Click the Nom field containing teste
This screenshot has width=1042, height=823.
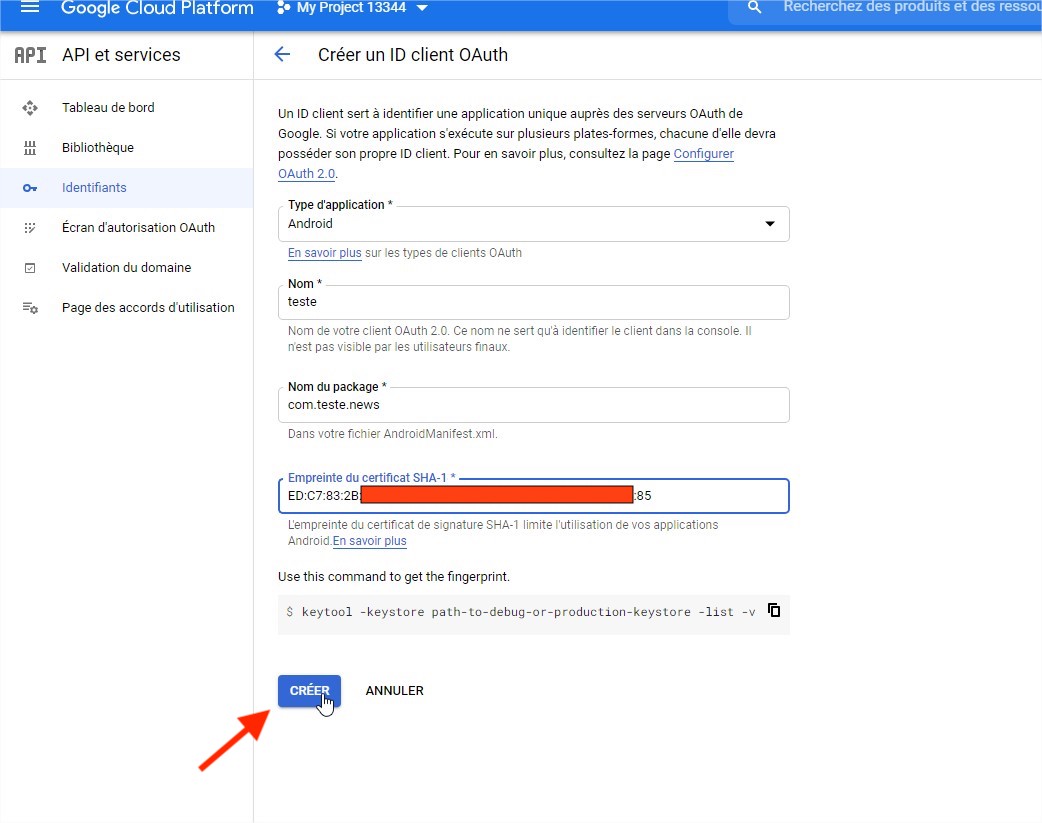click(534, 302)
